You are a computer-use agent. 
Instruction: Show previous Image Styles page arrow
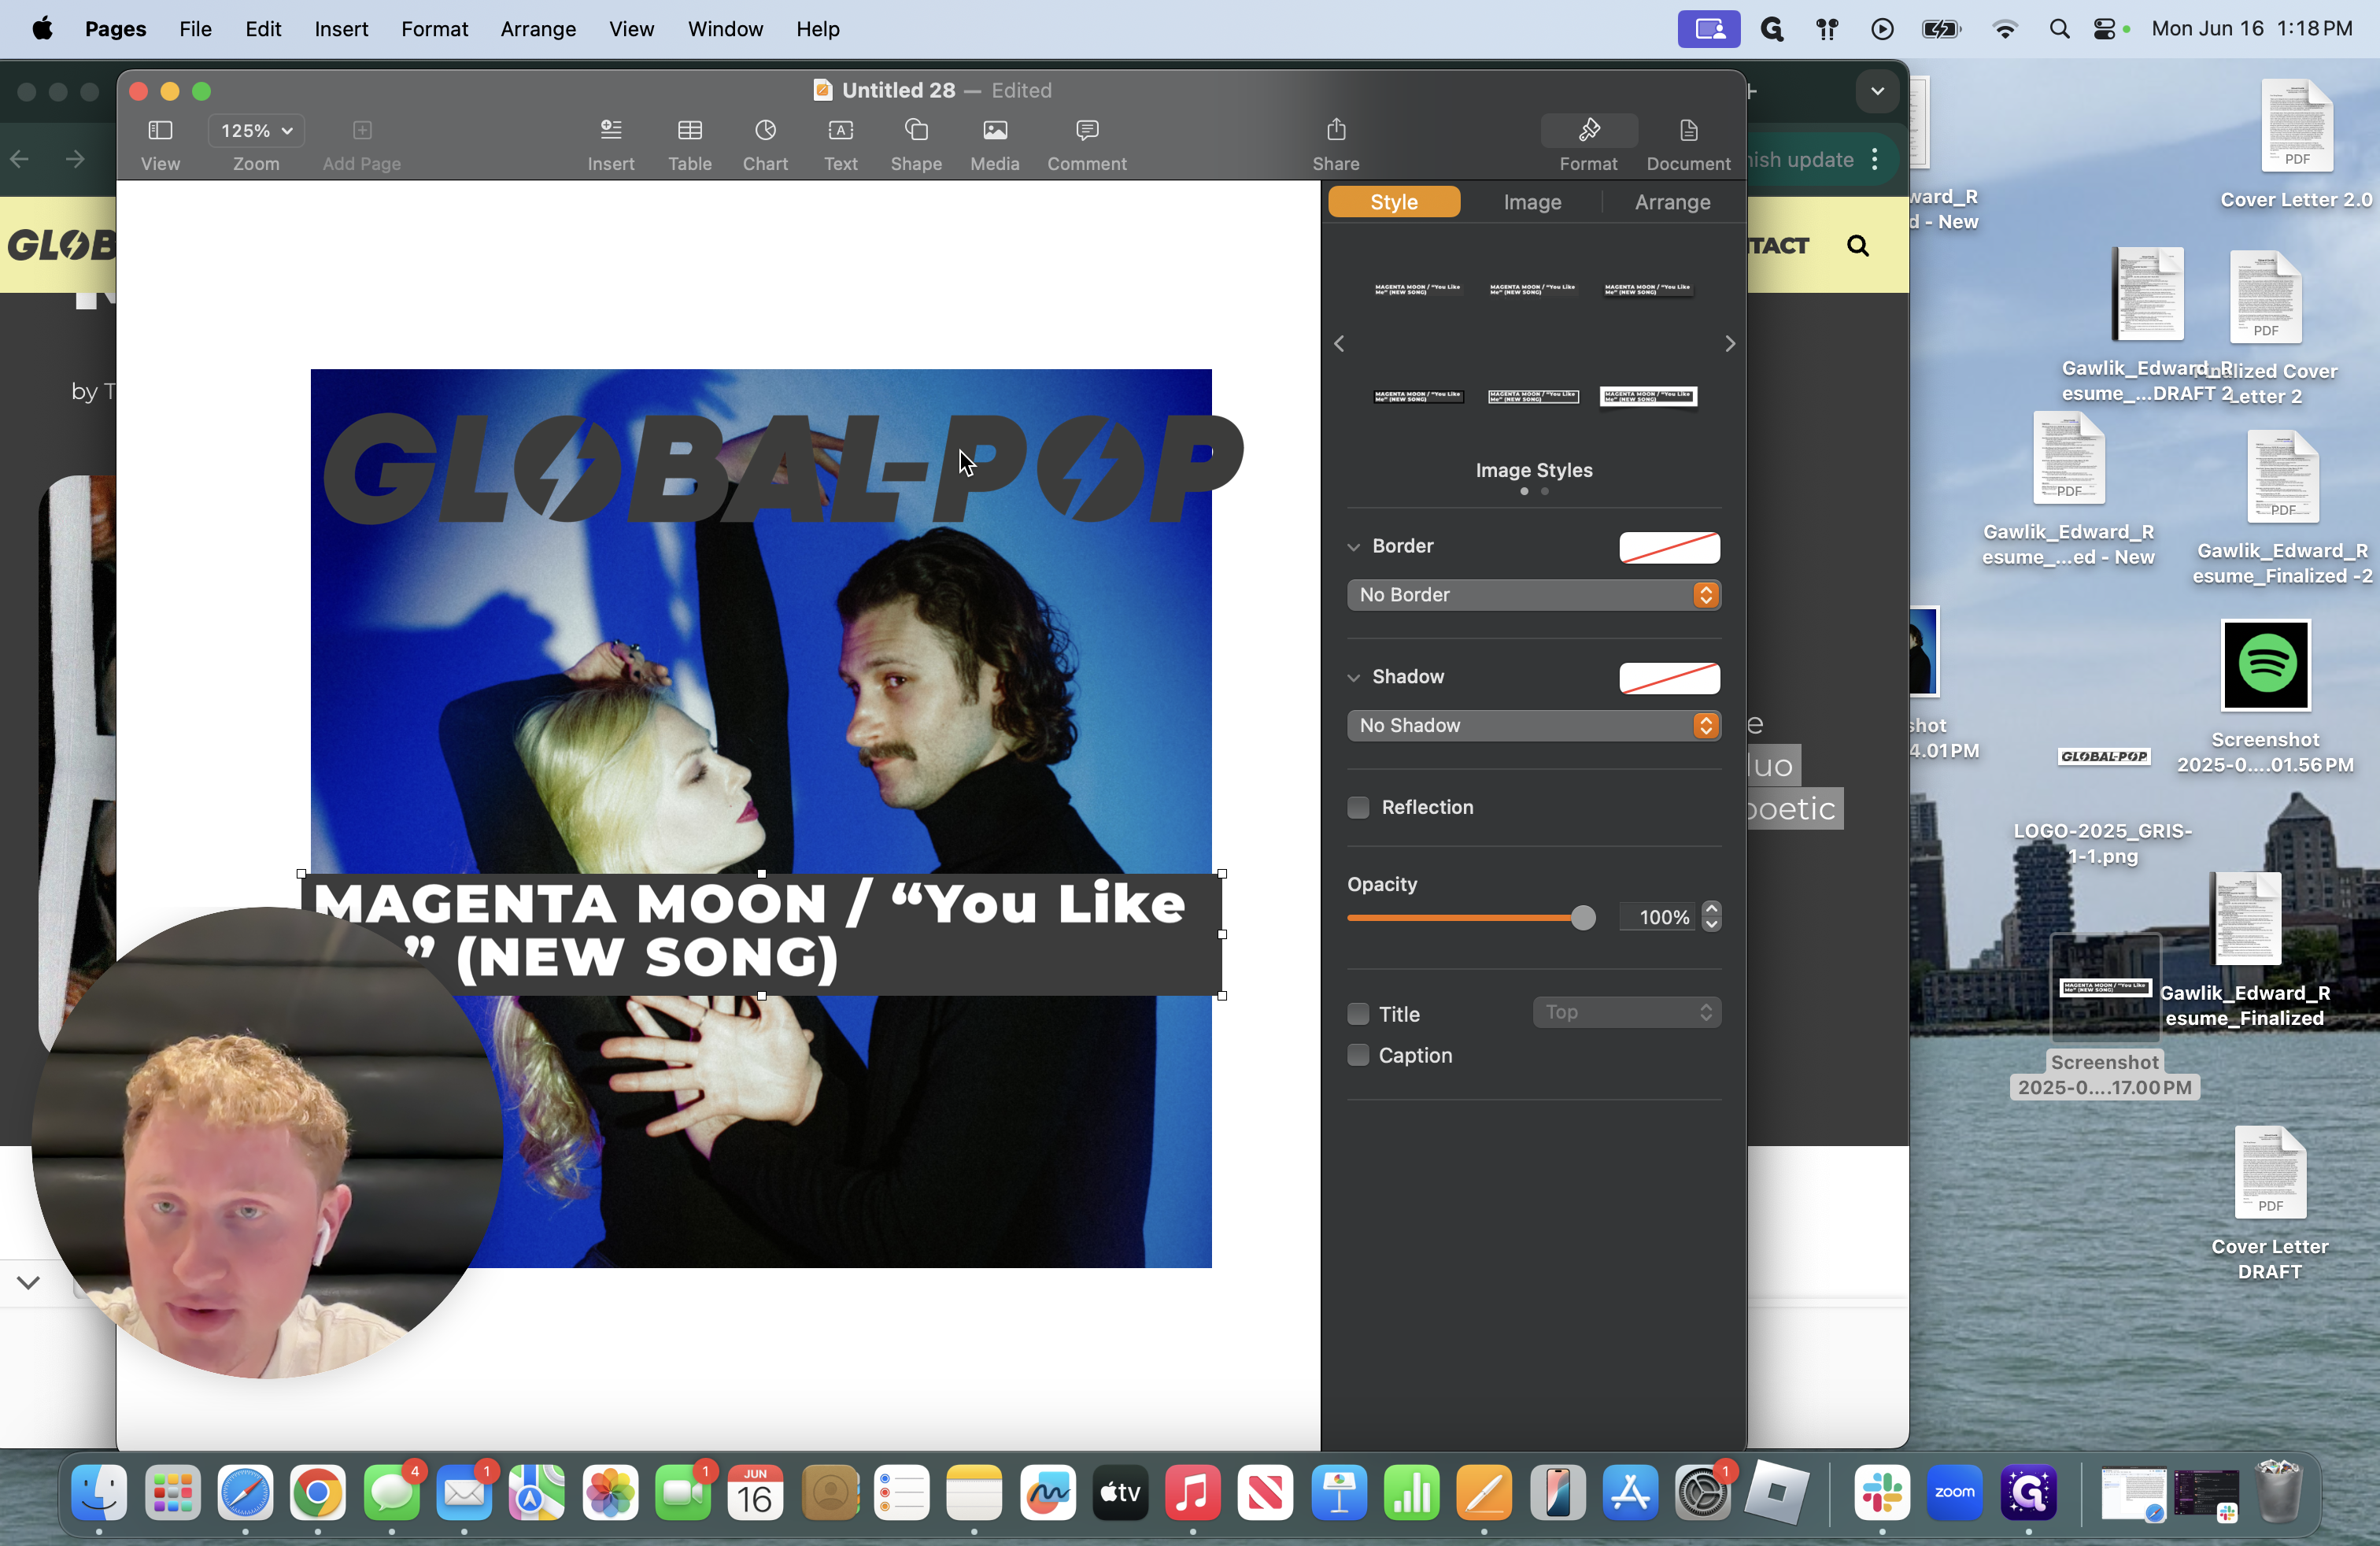tap(1339, 344)
